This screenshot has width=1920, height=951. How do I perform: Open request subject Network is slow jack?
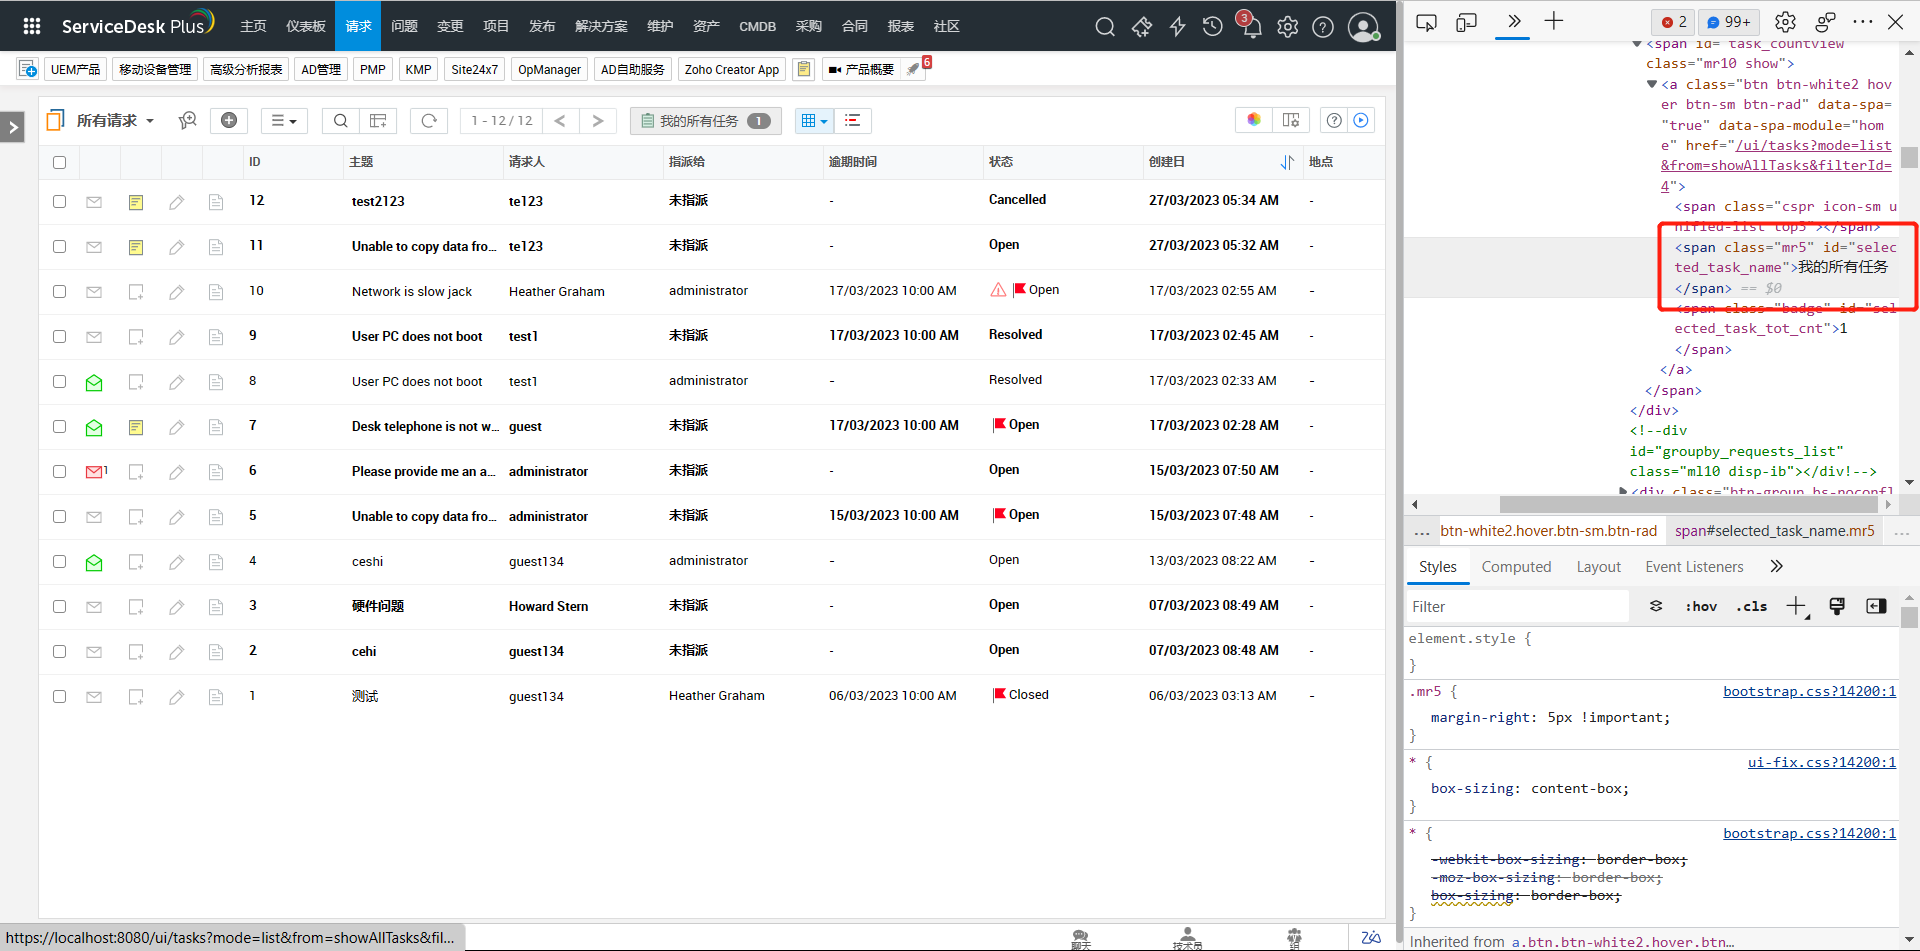(412, 292)
